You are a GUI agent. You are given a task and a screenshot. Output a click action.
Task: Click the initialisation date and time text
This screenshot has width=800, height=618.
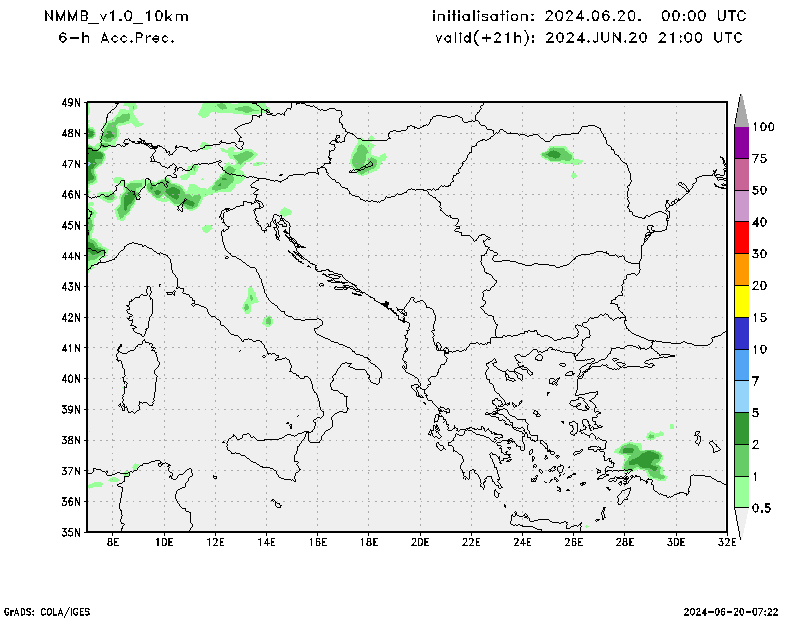coord(588,17)
